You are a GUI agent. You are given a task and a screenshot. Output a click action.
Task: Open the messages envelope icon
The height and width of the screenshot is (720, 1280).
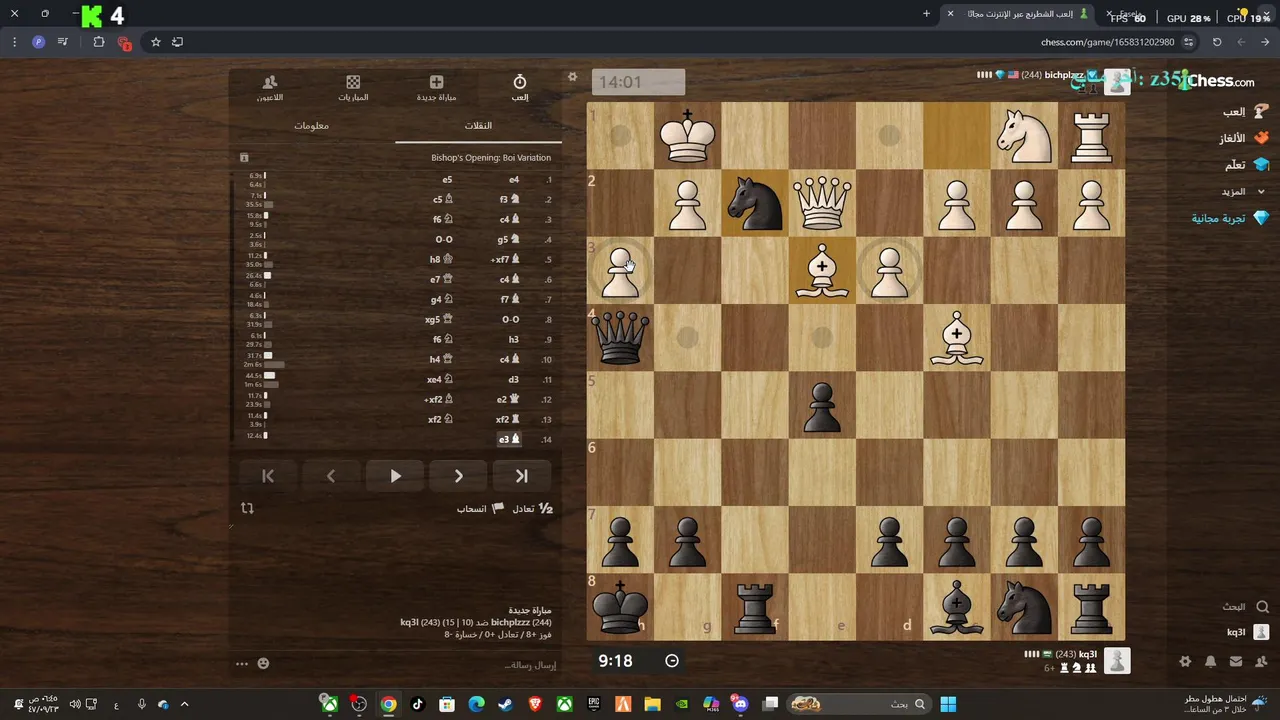pyautogui.click(x=1236, y=661)
